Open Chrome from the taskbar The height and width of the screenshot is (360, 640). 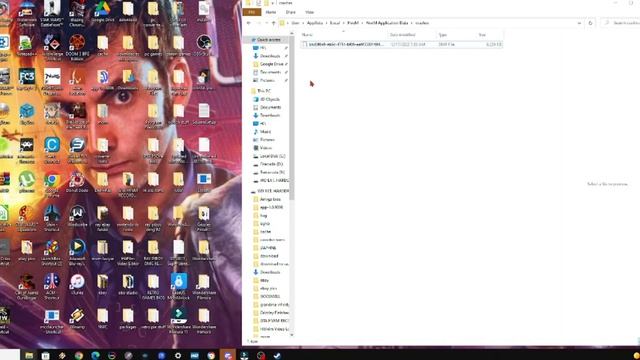[79, 356]
